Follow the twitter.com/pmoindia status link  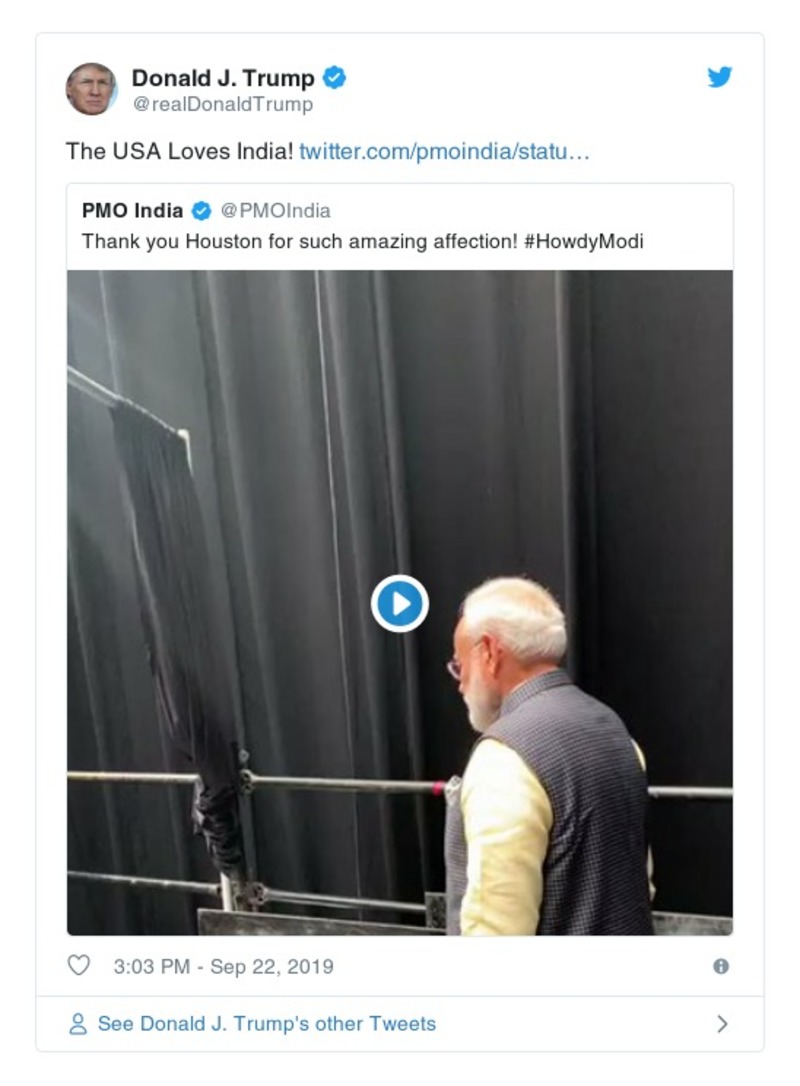(x=444, y=151)
